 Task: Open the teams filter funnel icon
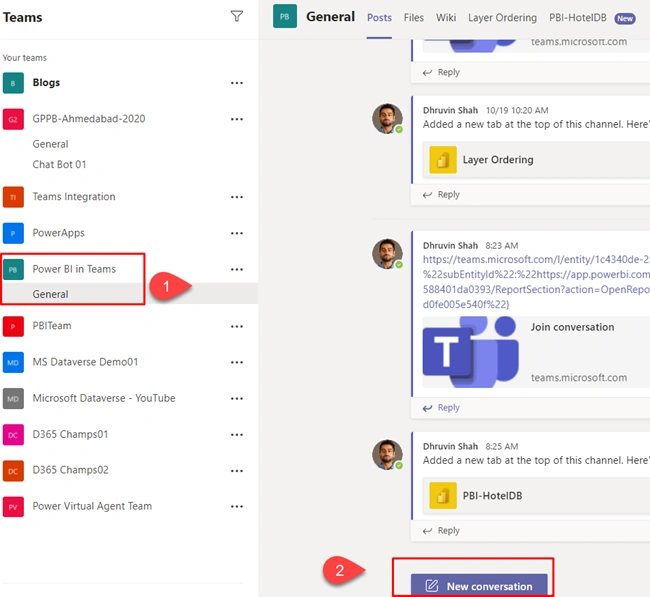point(237,16)
